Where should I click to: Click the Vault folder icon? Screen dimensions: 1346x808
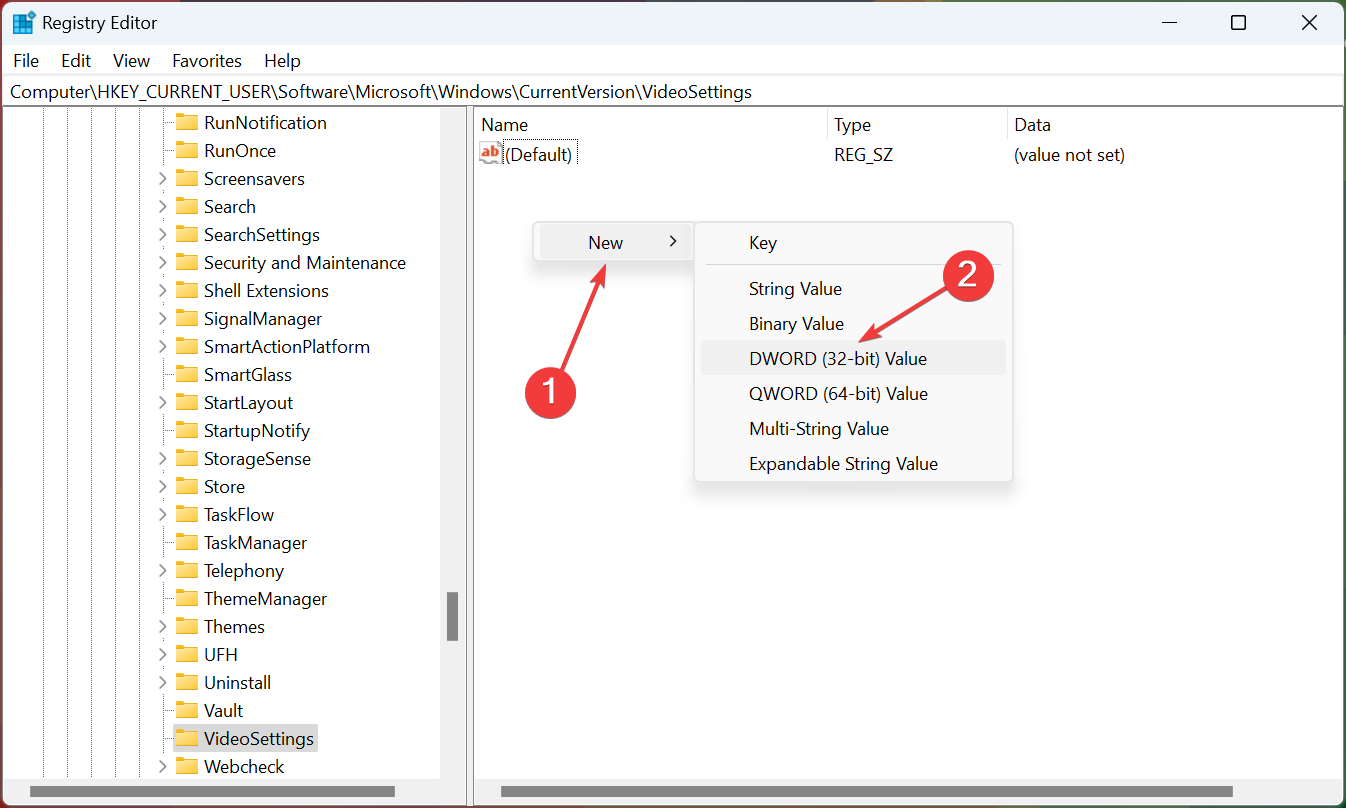pyautogui.click(x=187, y=711)
